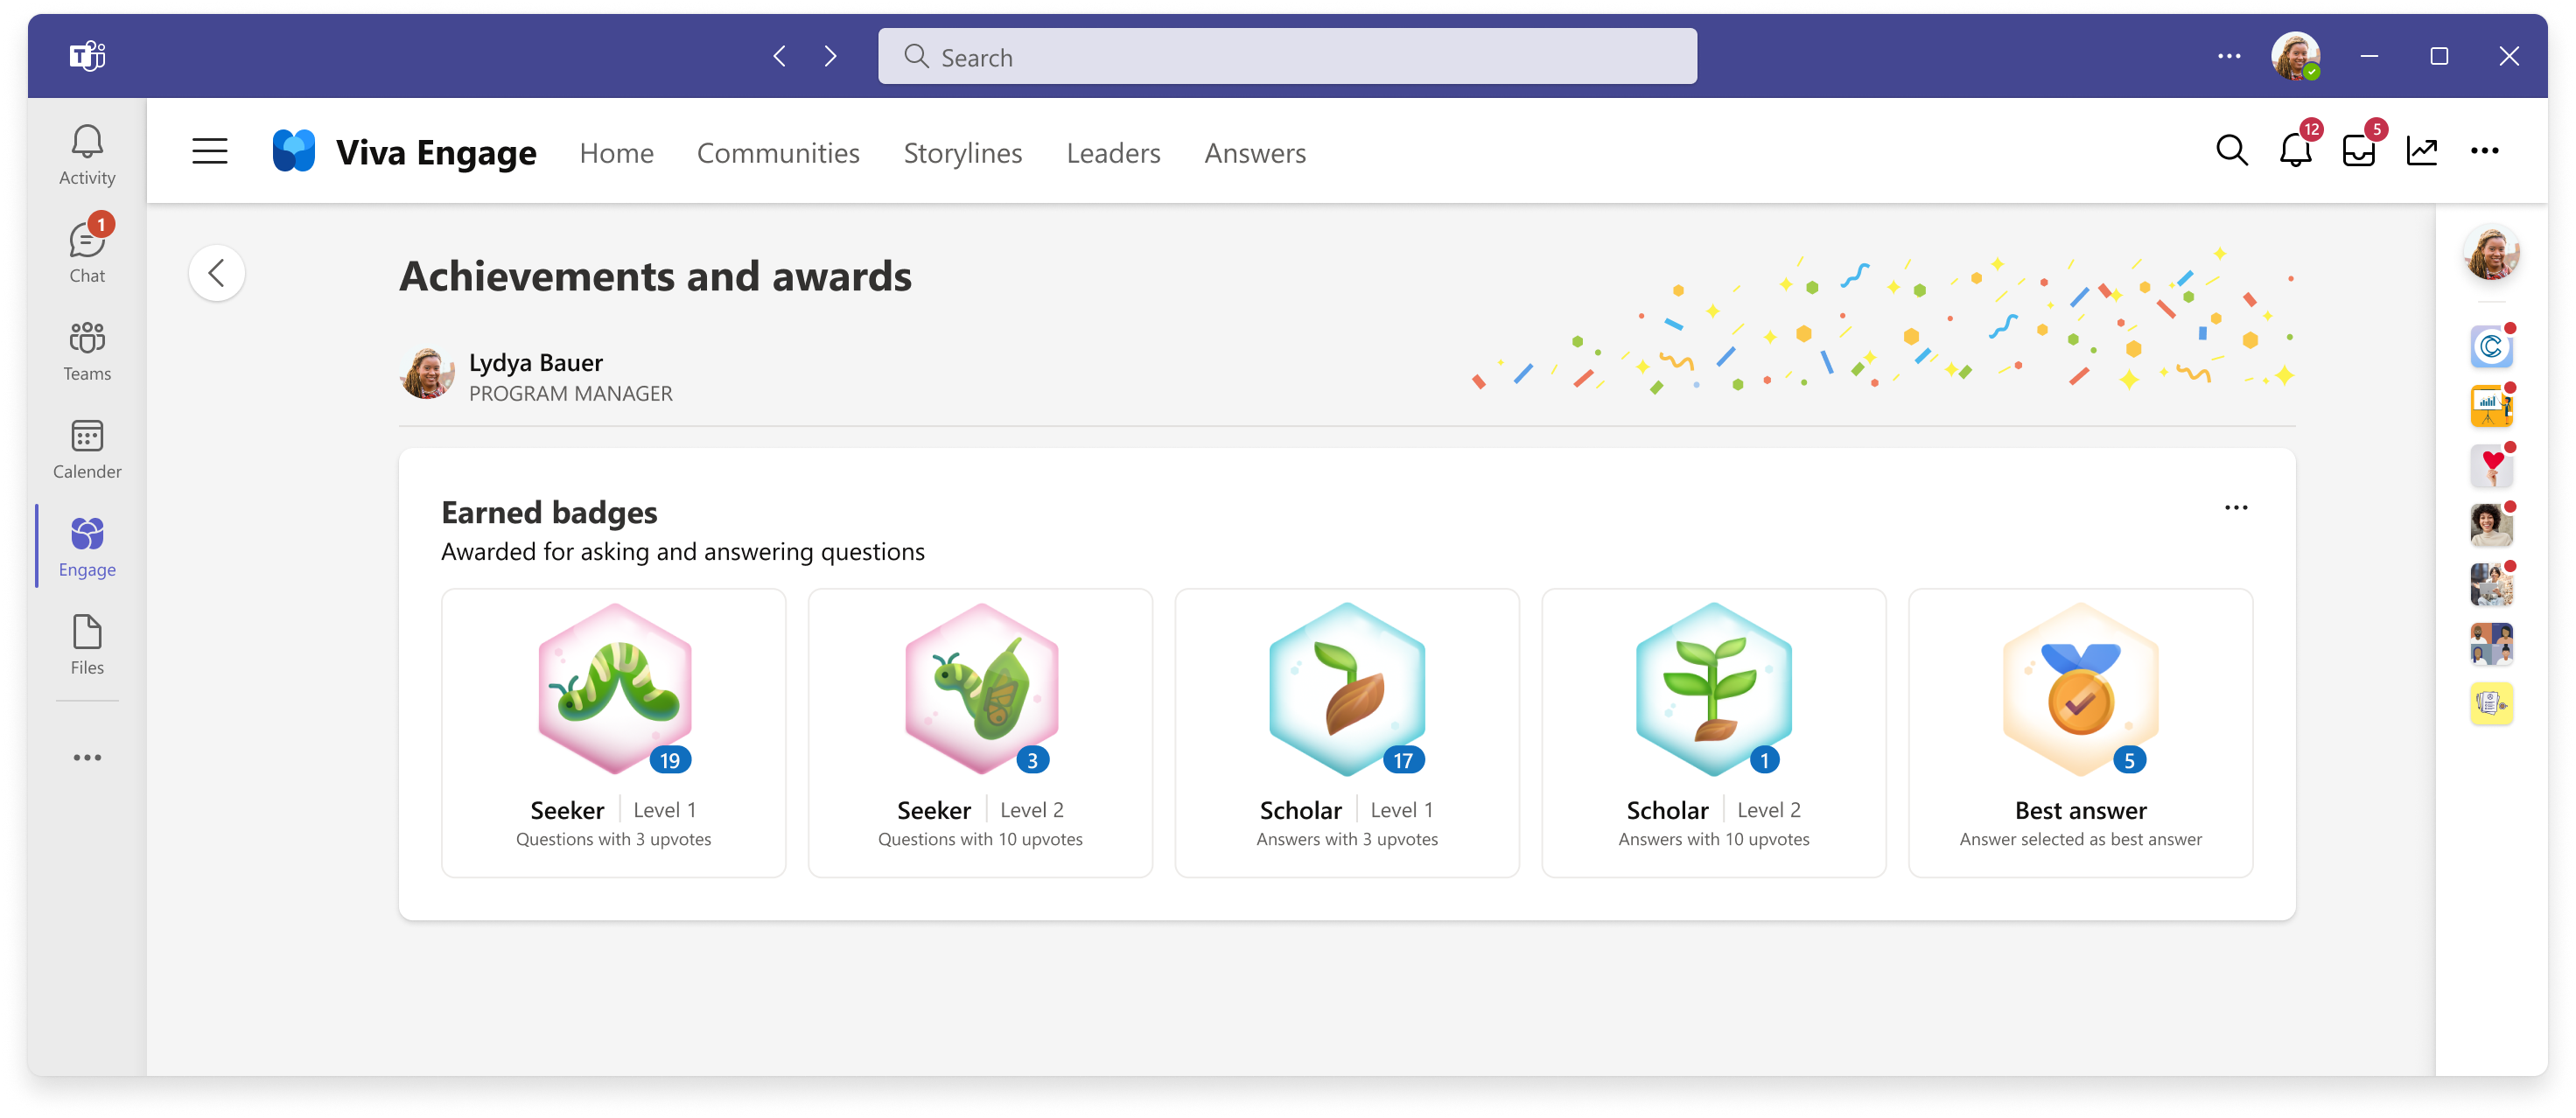Open the Leaders section
The width and height of the screenshot is (2576, 1118).
pos(1114,153)
